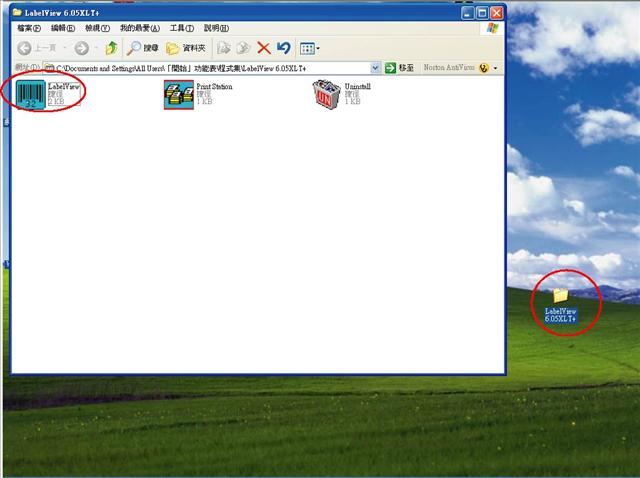Click the red X Delete icon
Viewport: 640px width, 478px height.
coord(264,48)
